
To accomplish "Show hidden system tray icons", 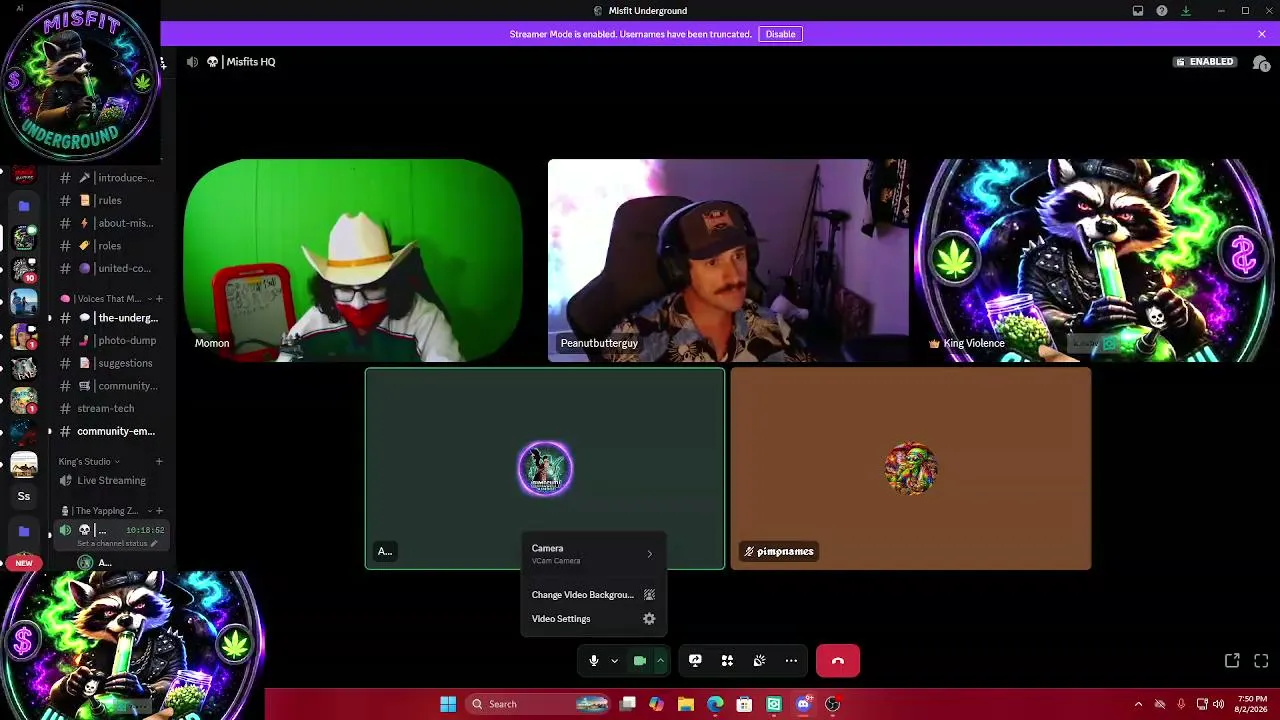I will [1138, 704].
